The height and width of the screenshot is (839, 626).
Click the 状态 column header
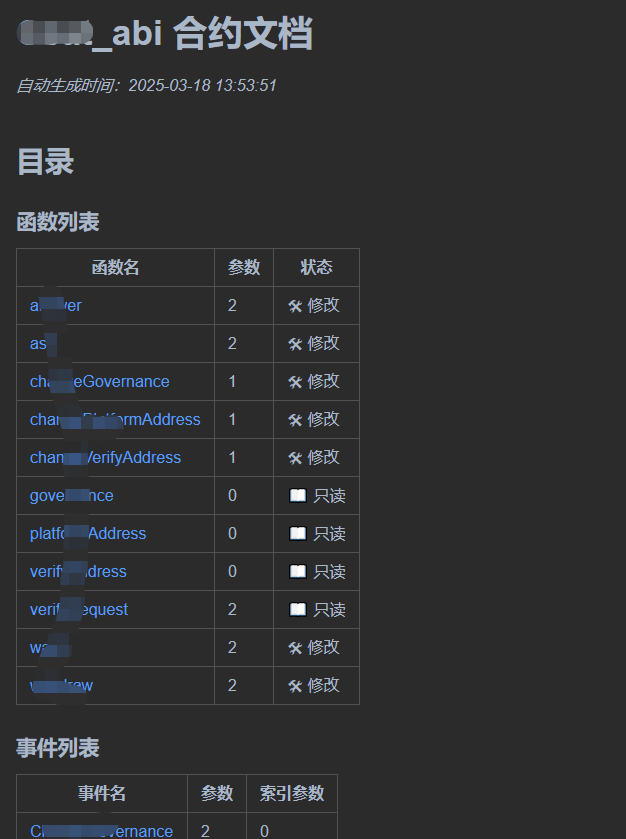point(316,267)
